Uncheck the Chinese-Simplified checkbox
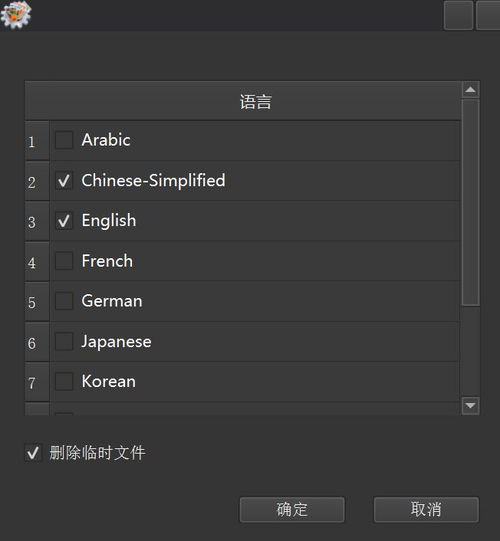 (x=64, y=180)
